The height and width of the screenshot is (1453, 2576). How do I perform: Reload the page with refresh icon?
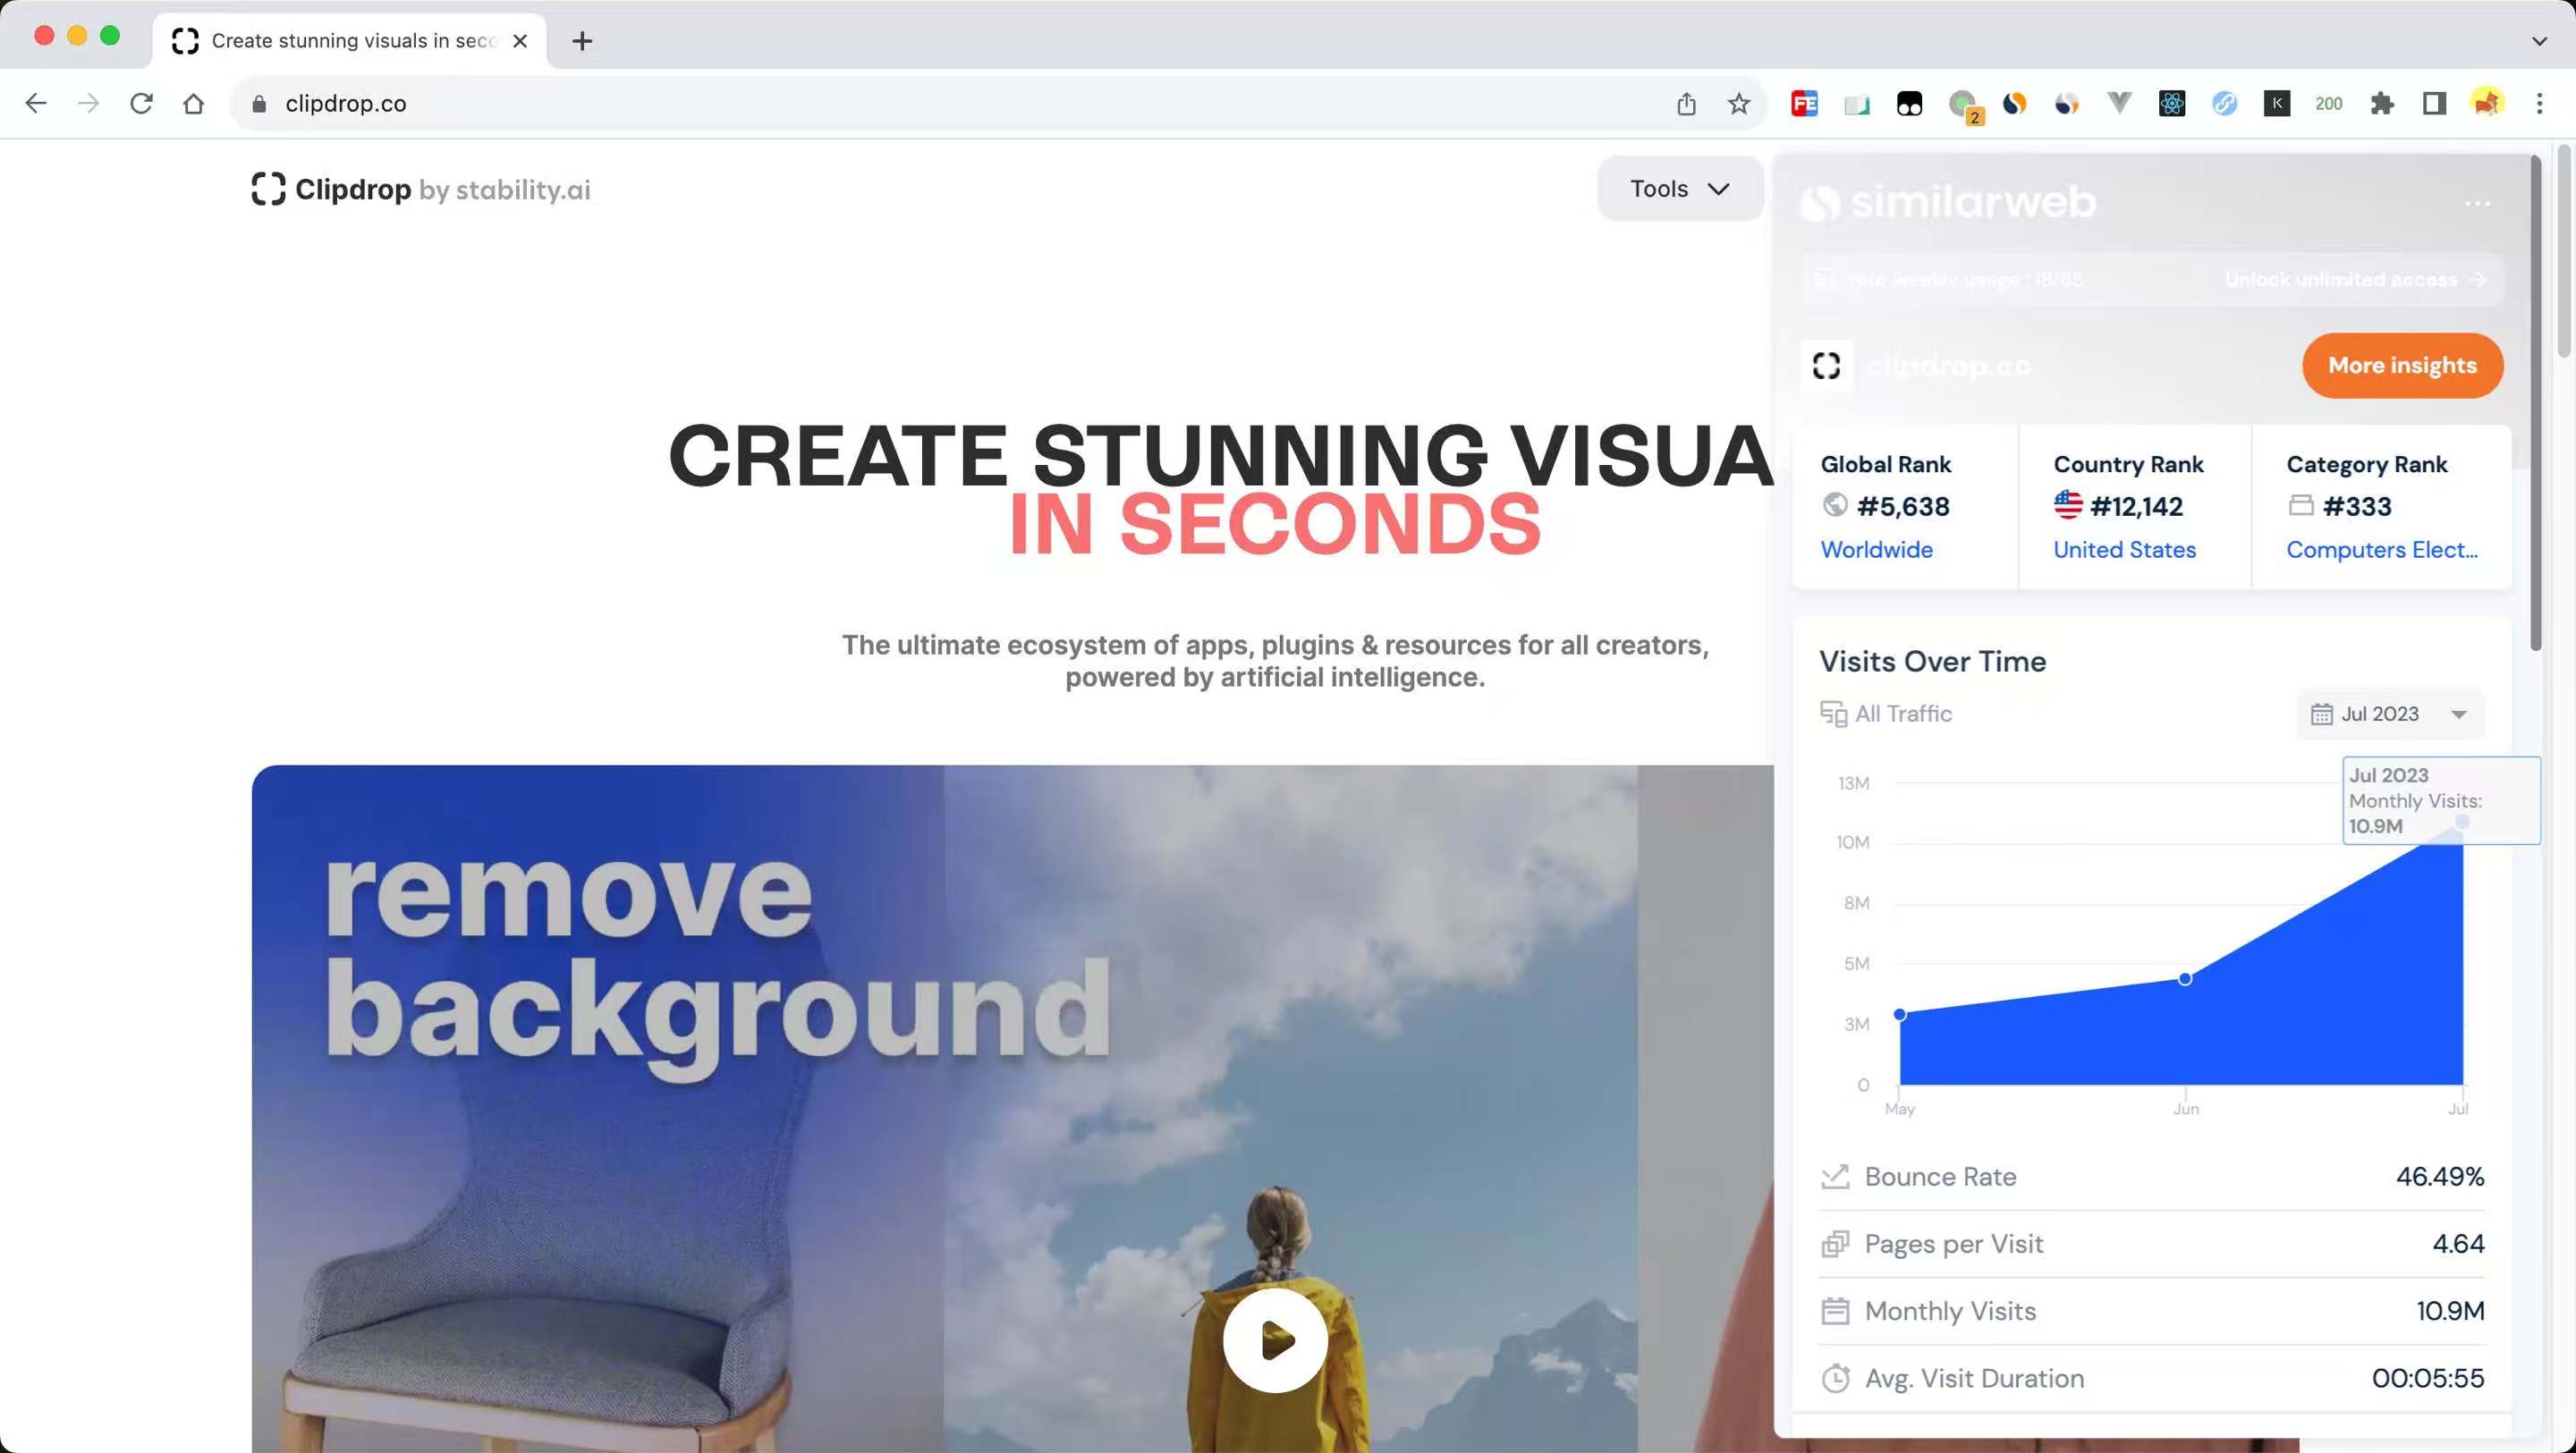point(141,103)
